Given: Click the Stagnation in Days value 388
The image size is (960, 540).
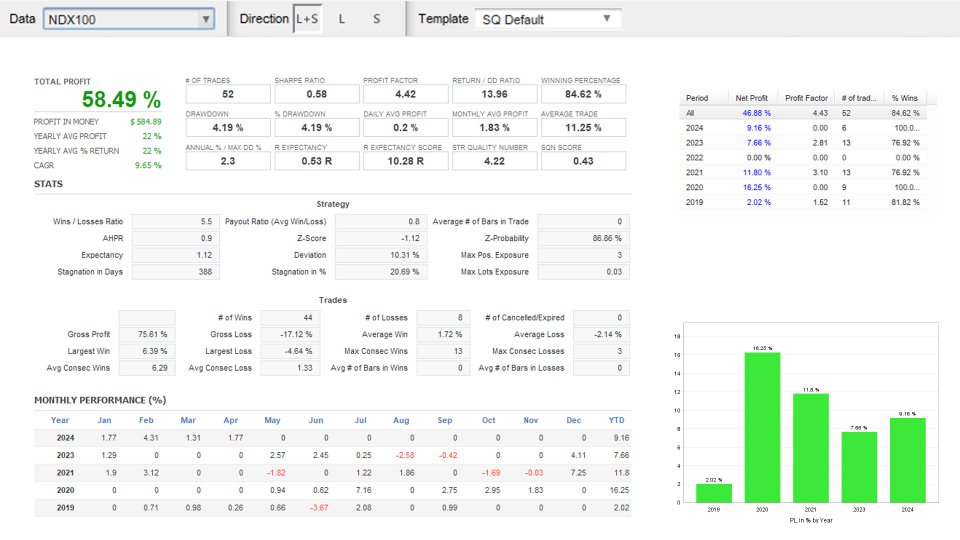Looking at the screenshot, I should coord(176,272).
